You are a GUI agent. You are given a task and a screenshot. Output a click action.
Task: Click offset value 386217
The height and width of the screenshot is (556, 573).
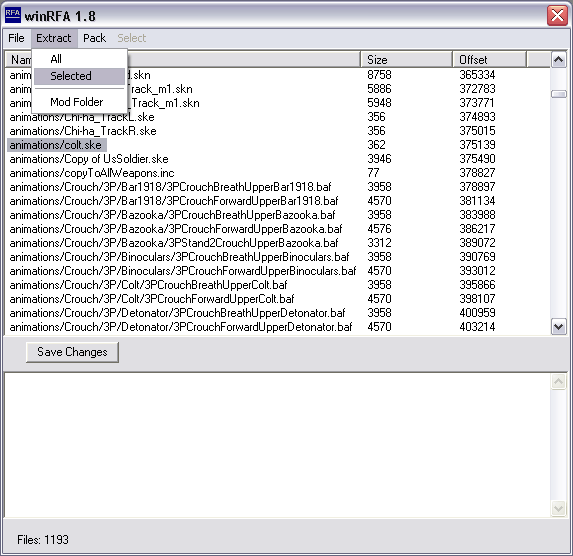click(x=477, y=229)
